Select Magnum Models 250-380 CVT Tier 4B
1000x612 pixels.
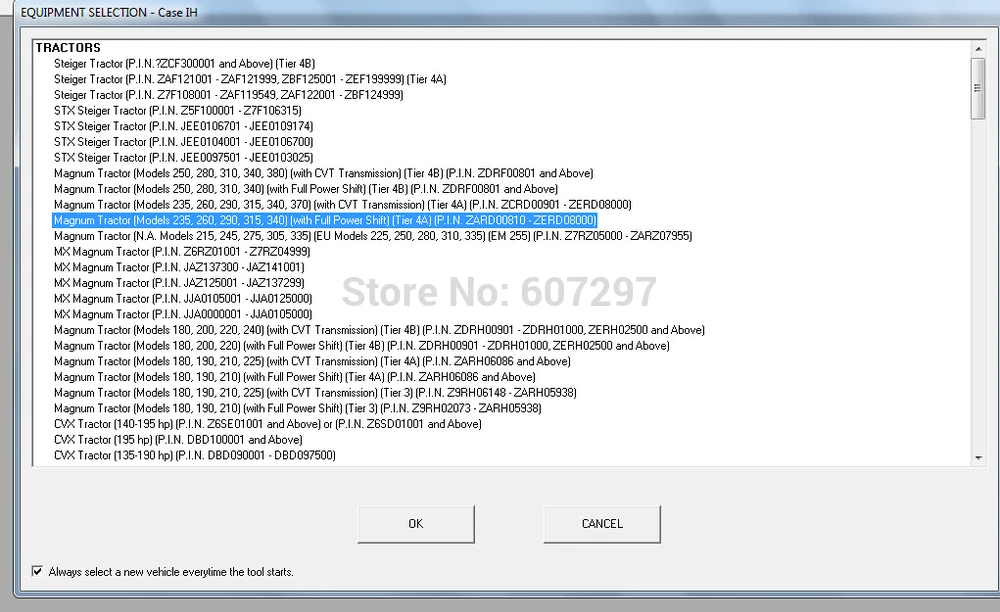coord(324,173)
